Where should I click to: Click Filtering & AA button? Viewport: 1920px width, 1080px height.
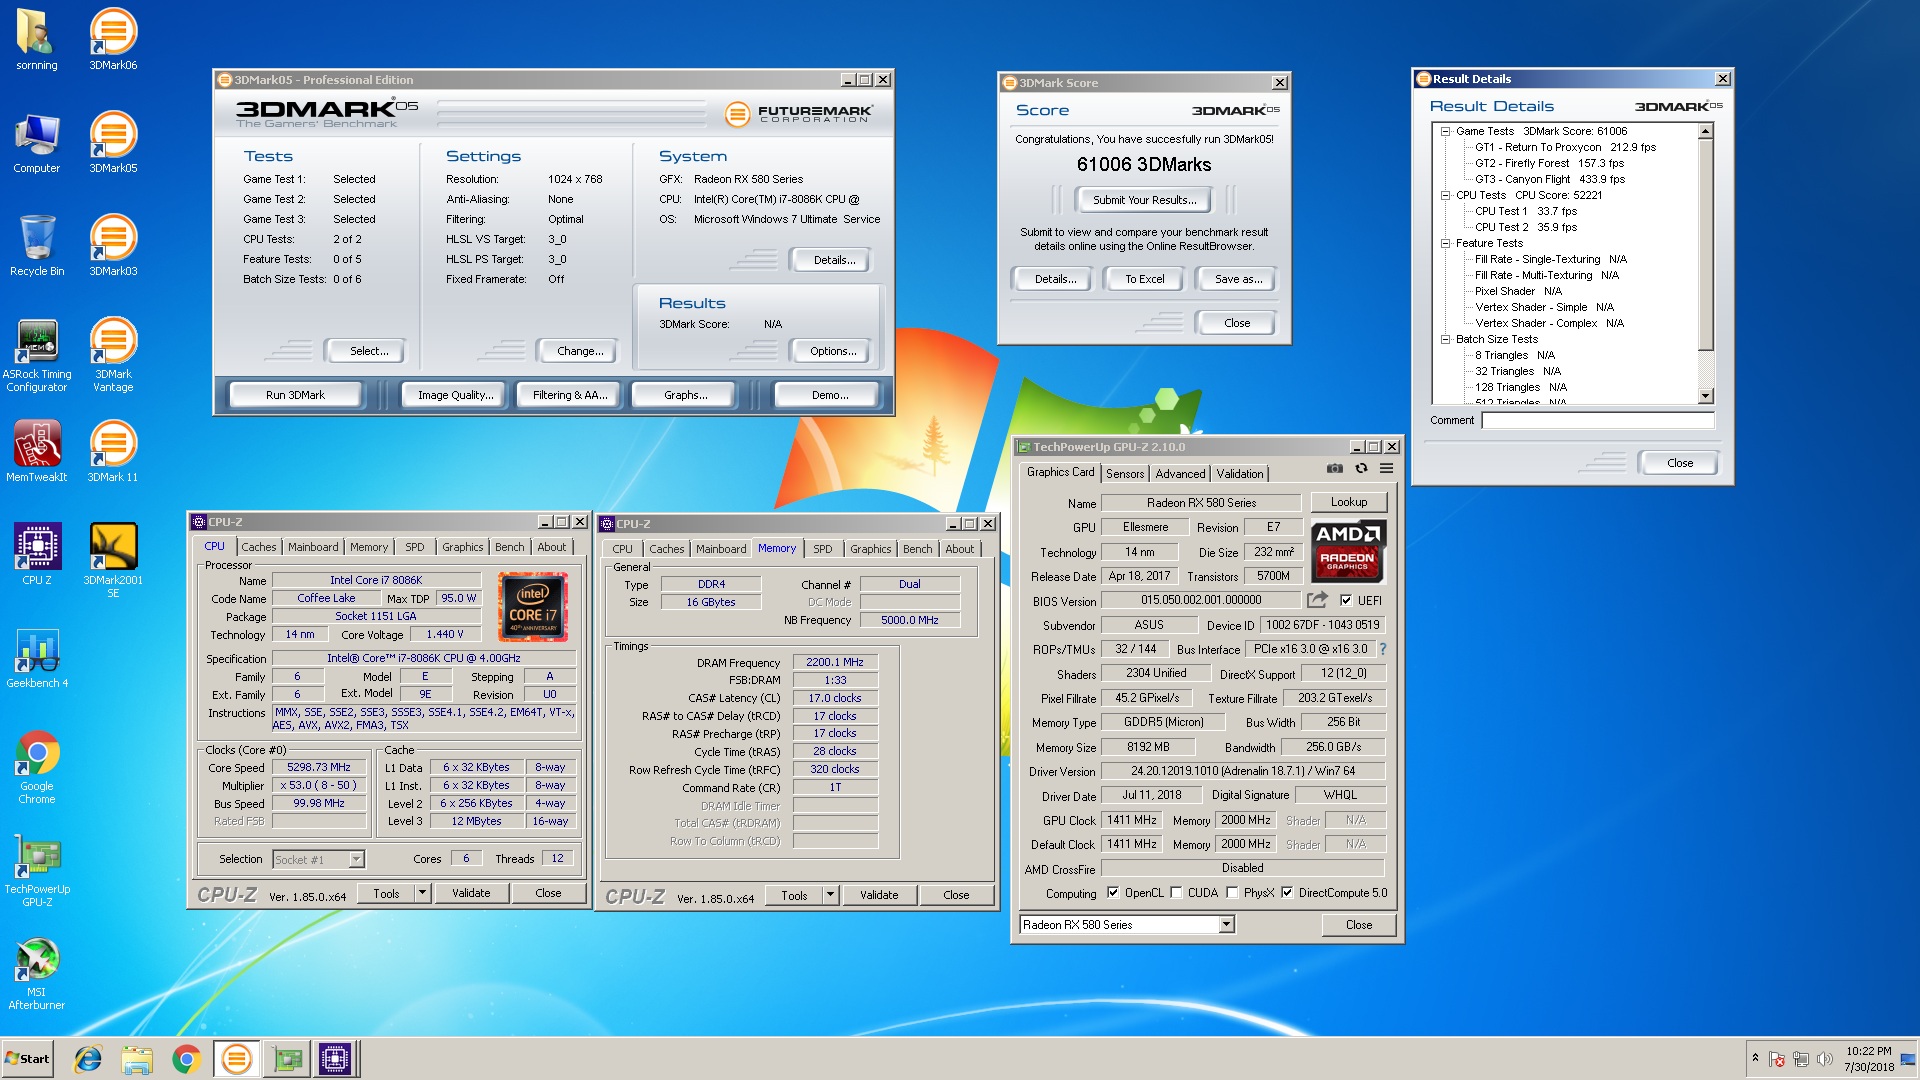click(x=570, y=395)
